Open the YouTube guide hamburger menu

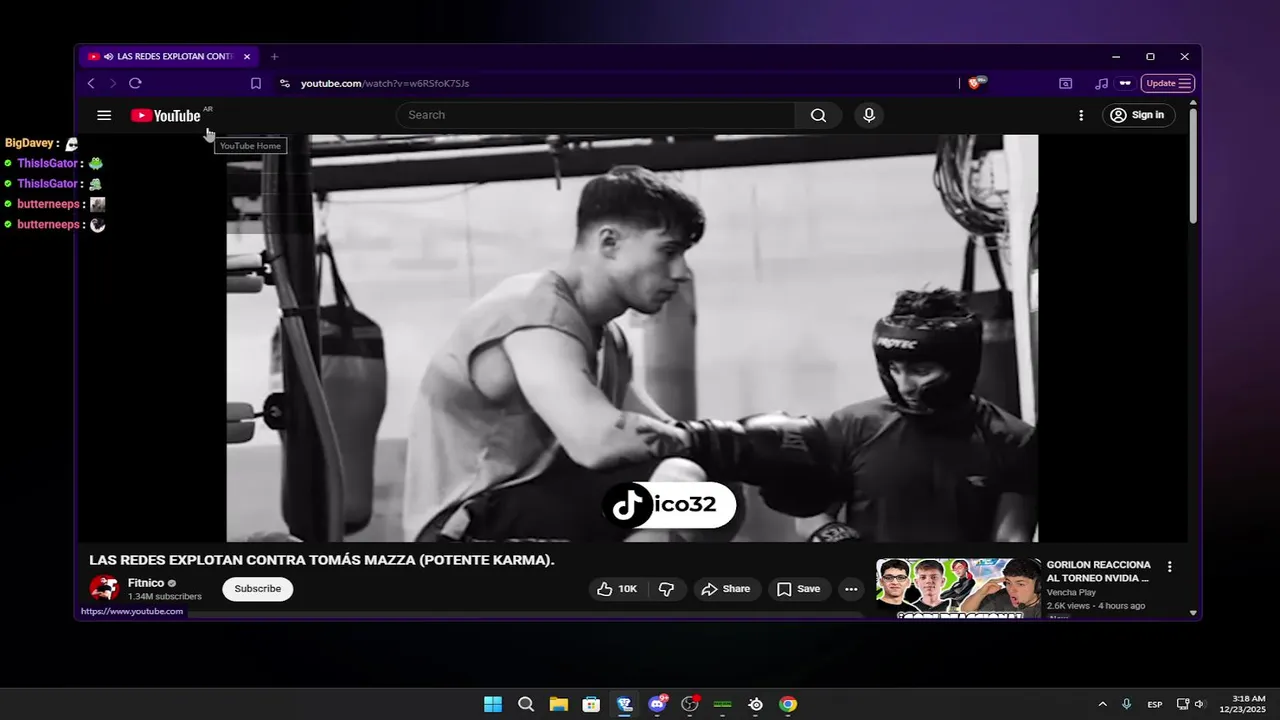tap(104, 115)
